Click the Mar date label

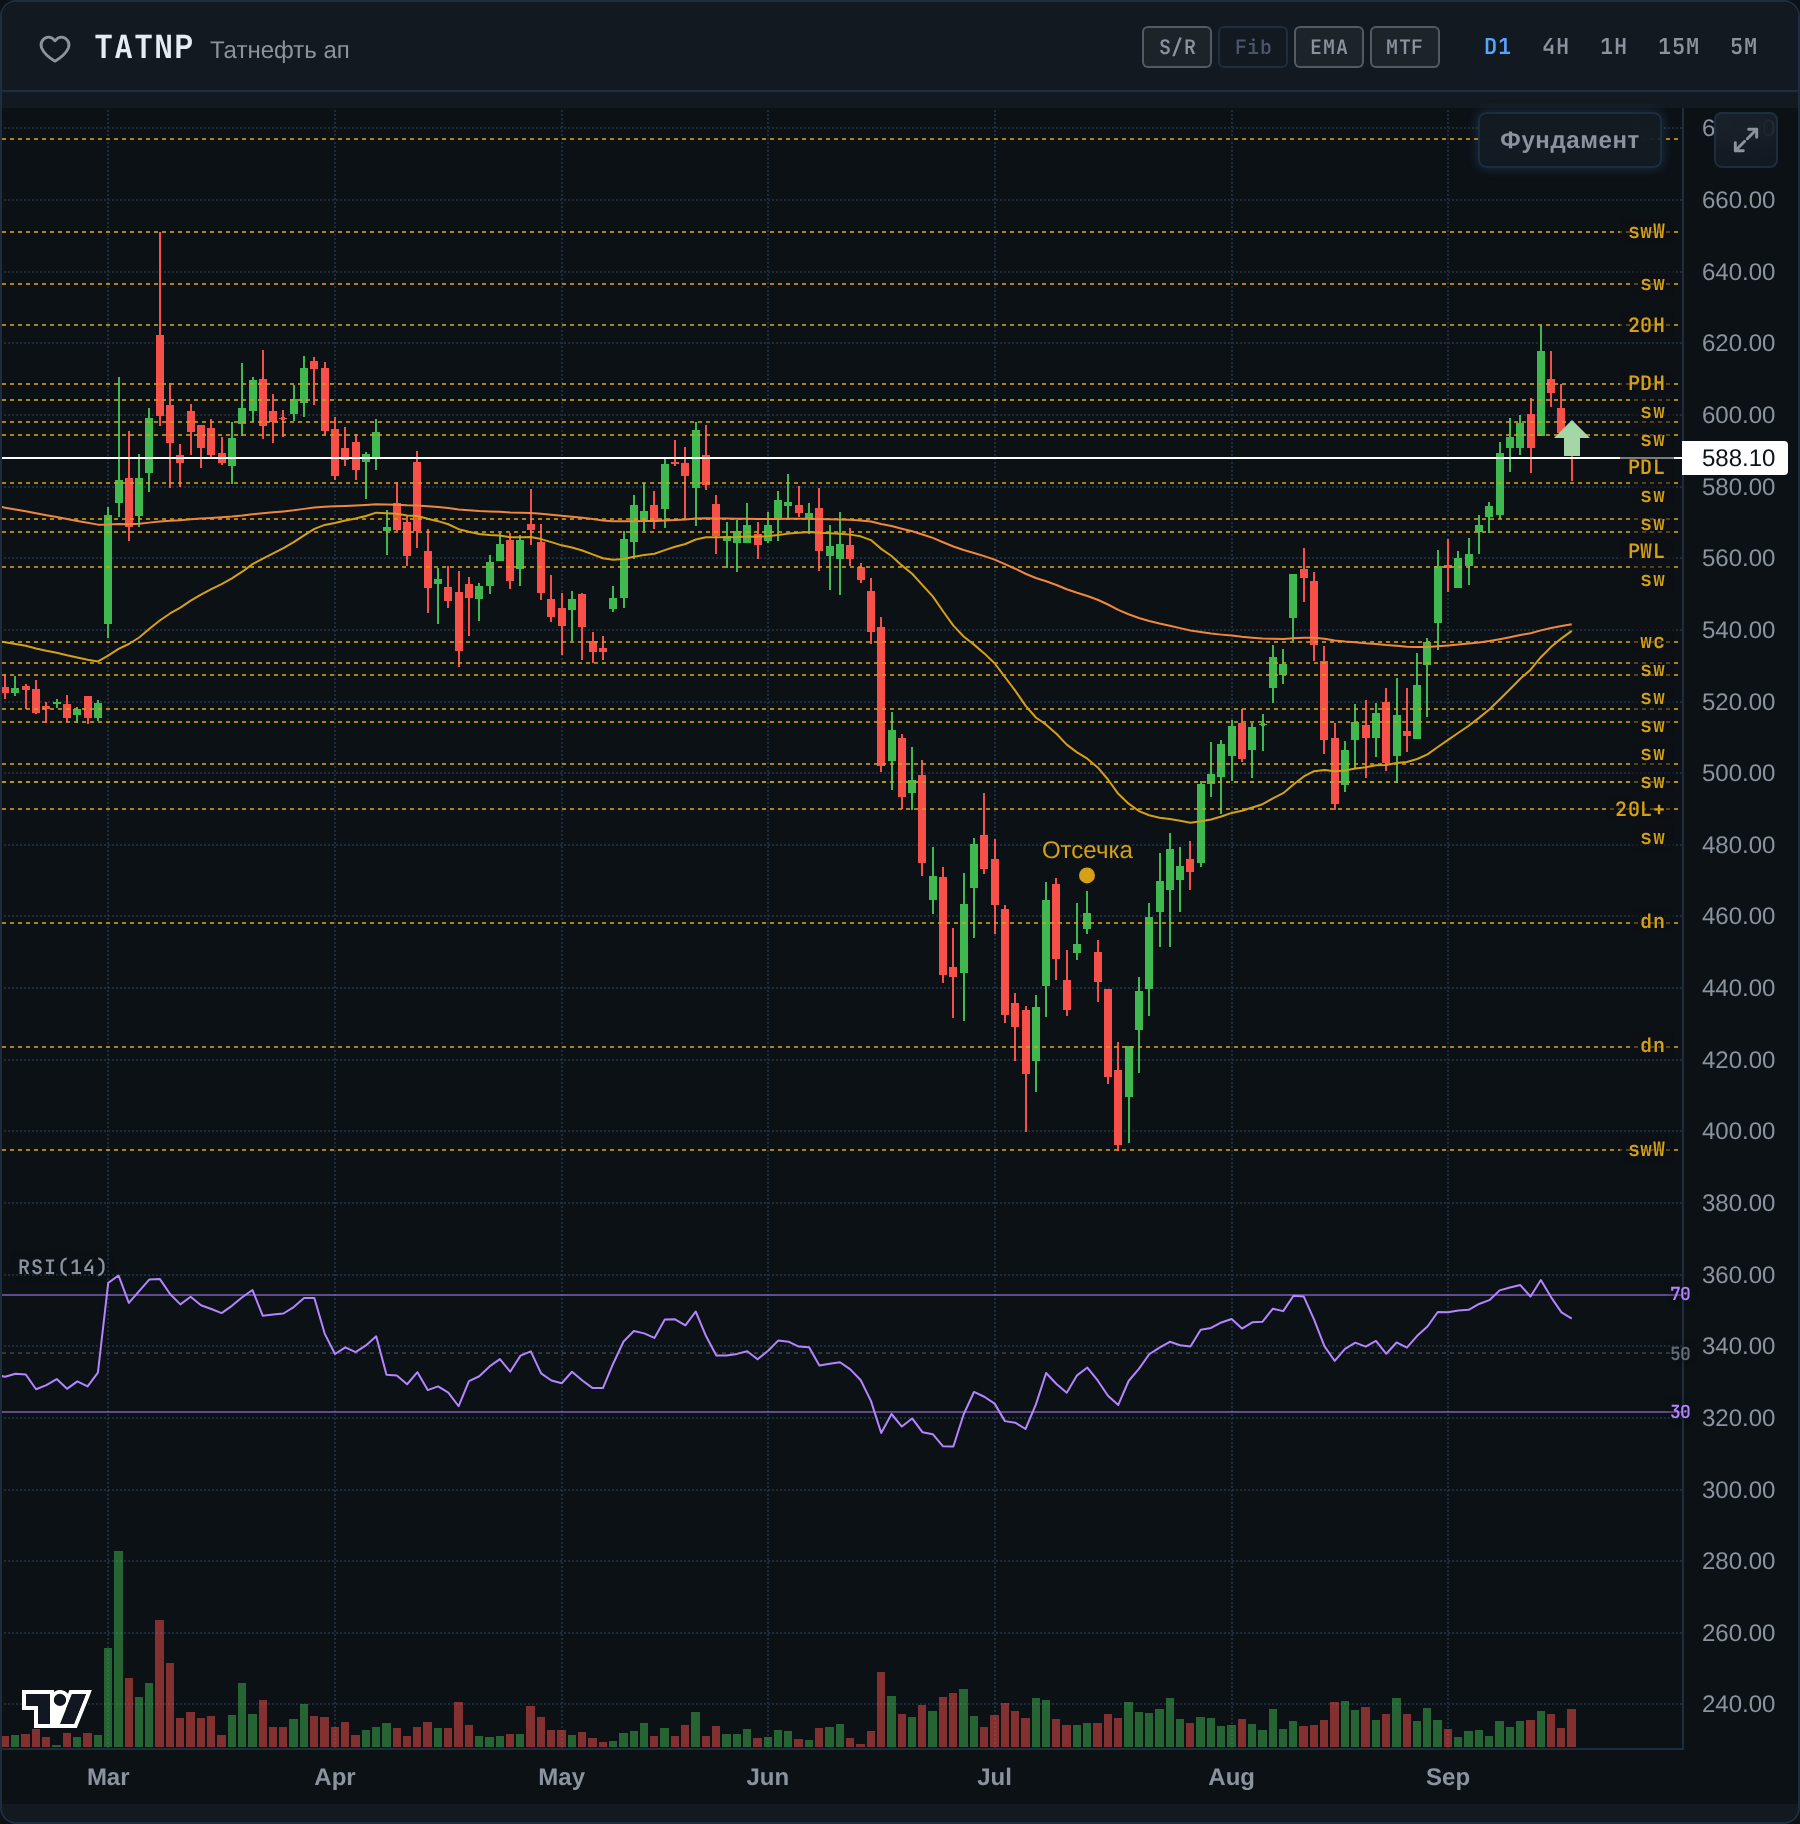click(x=108, y=1777)
